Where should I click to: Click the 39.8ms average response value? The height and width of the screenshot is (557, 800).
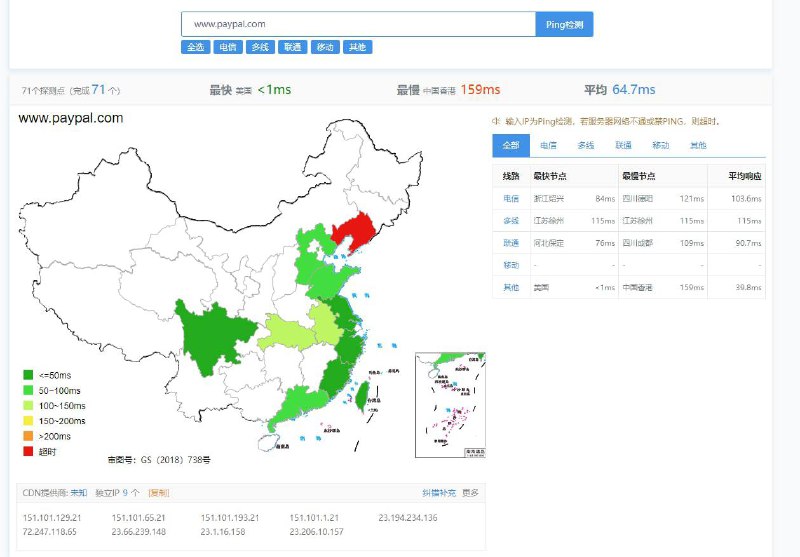(x=748, y=287)
